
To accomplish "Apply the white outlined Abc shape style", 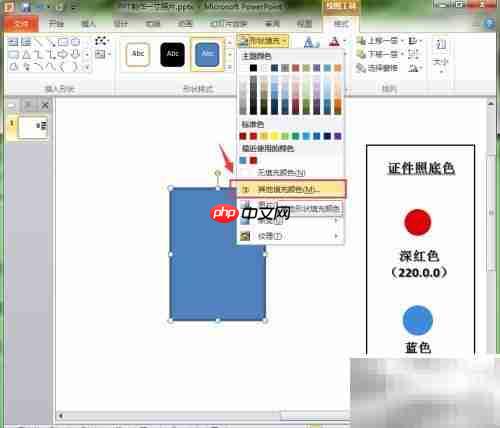I will click(138, 54).
